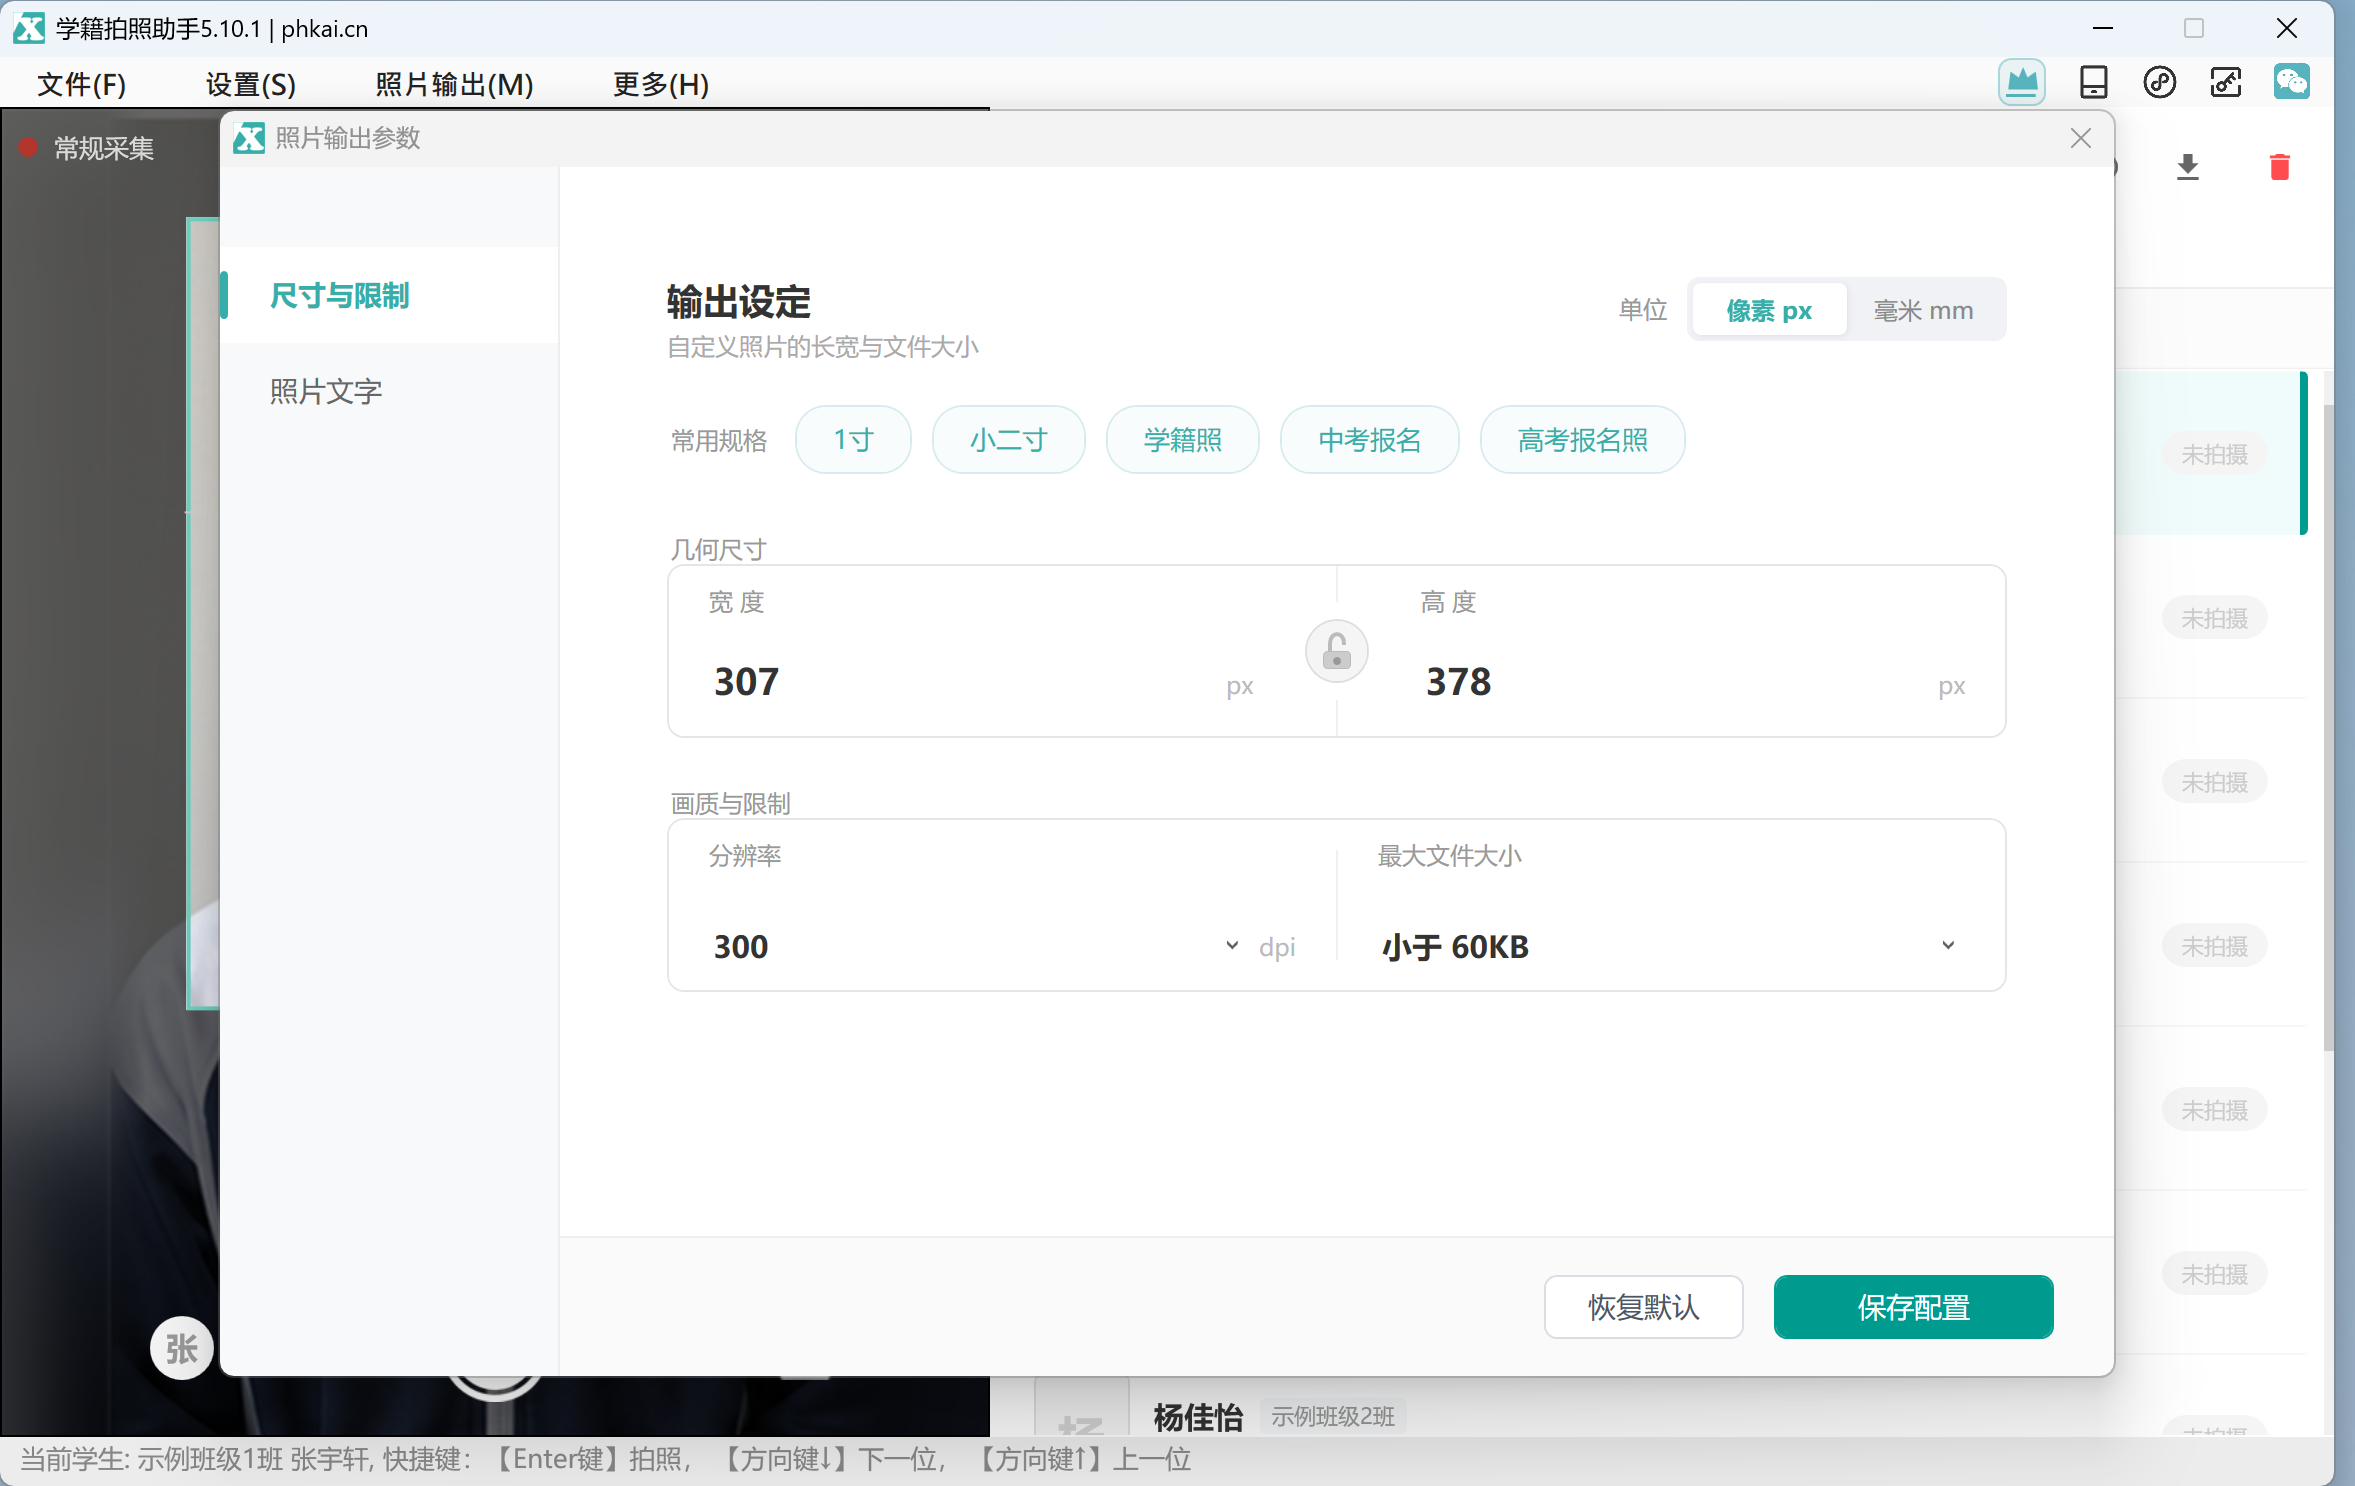The image size is (2355, 1486).
Task: Click 恢复默认 button
Action: [x=1644, y=1307]
